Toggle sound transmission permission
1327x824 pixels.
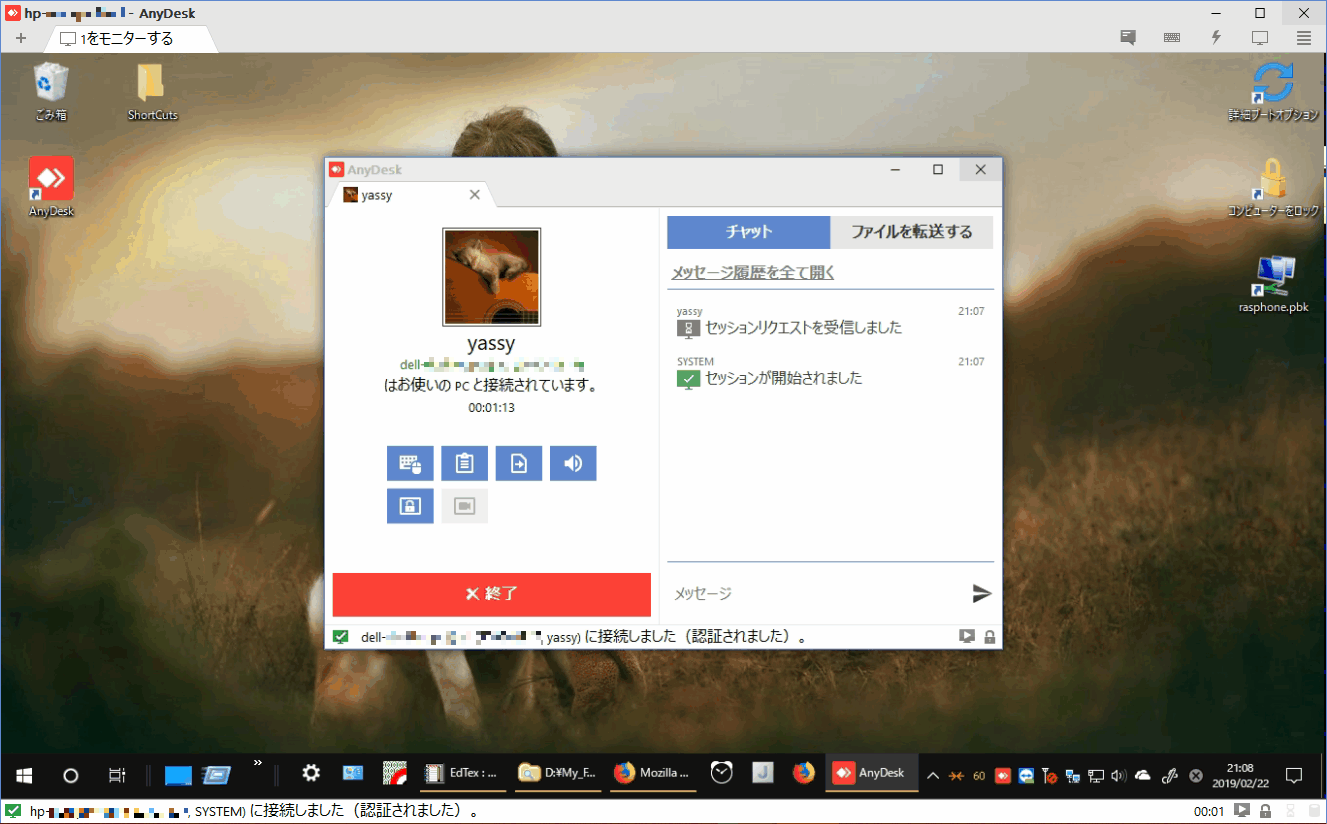[572, 463]
